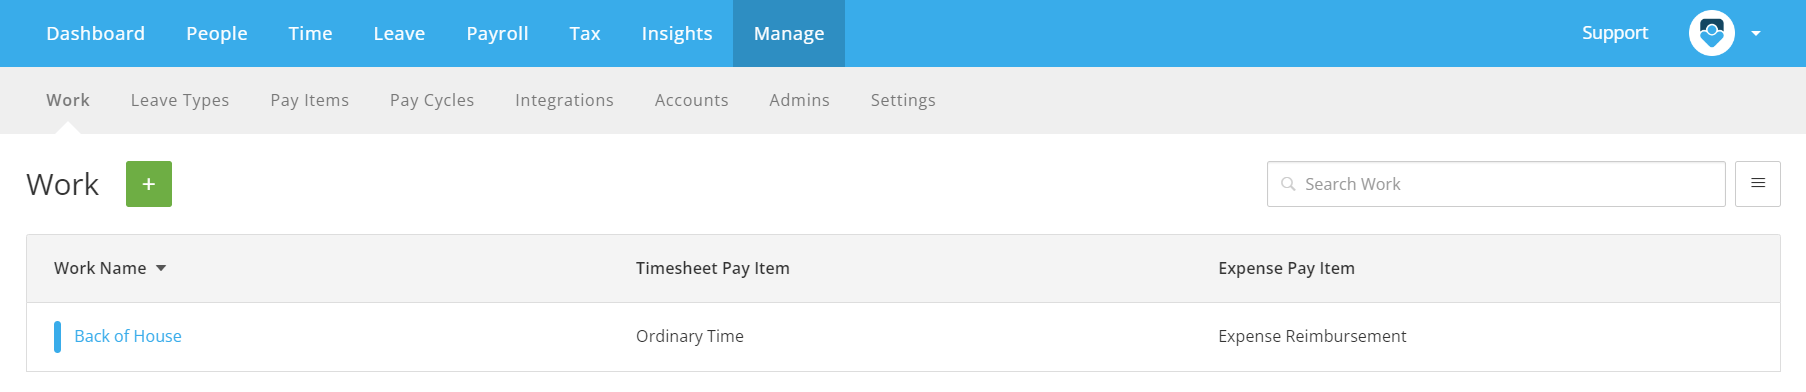Screen dimensions: 1806x392
Task: Go to the Dashboard menu
Action: pos(96,33)
